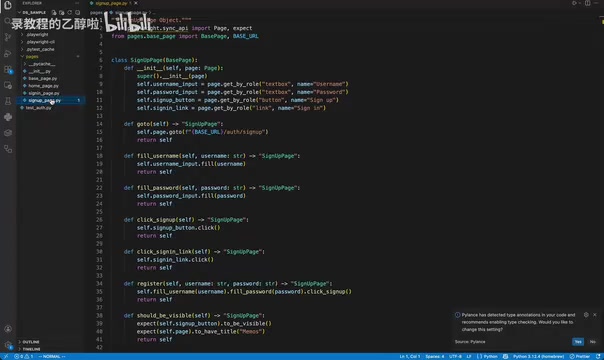Open notification settings gear in Pylance toast
This screenshot has width=604, height=360.
(586, 315)
